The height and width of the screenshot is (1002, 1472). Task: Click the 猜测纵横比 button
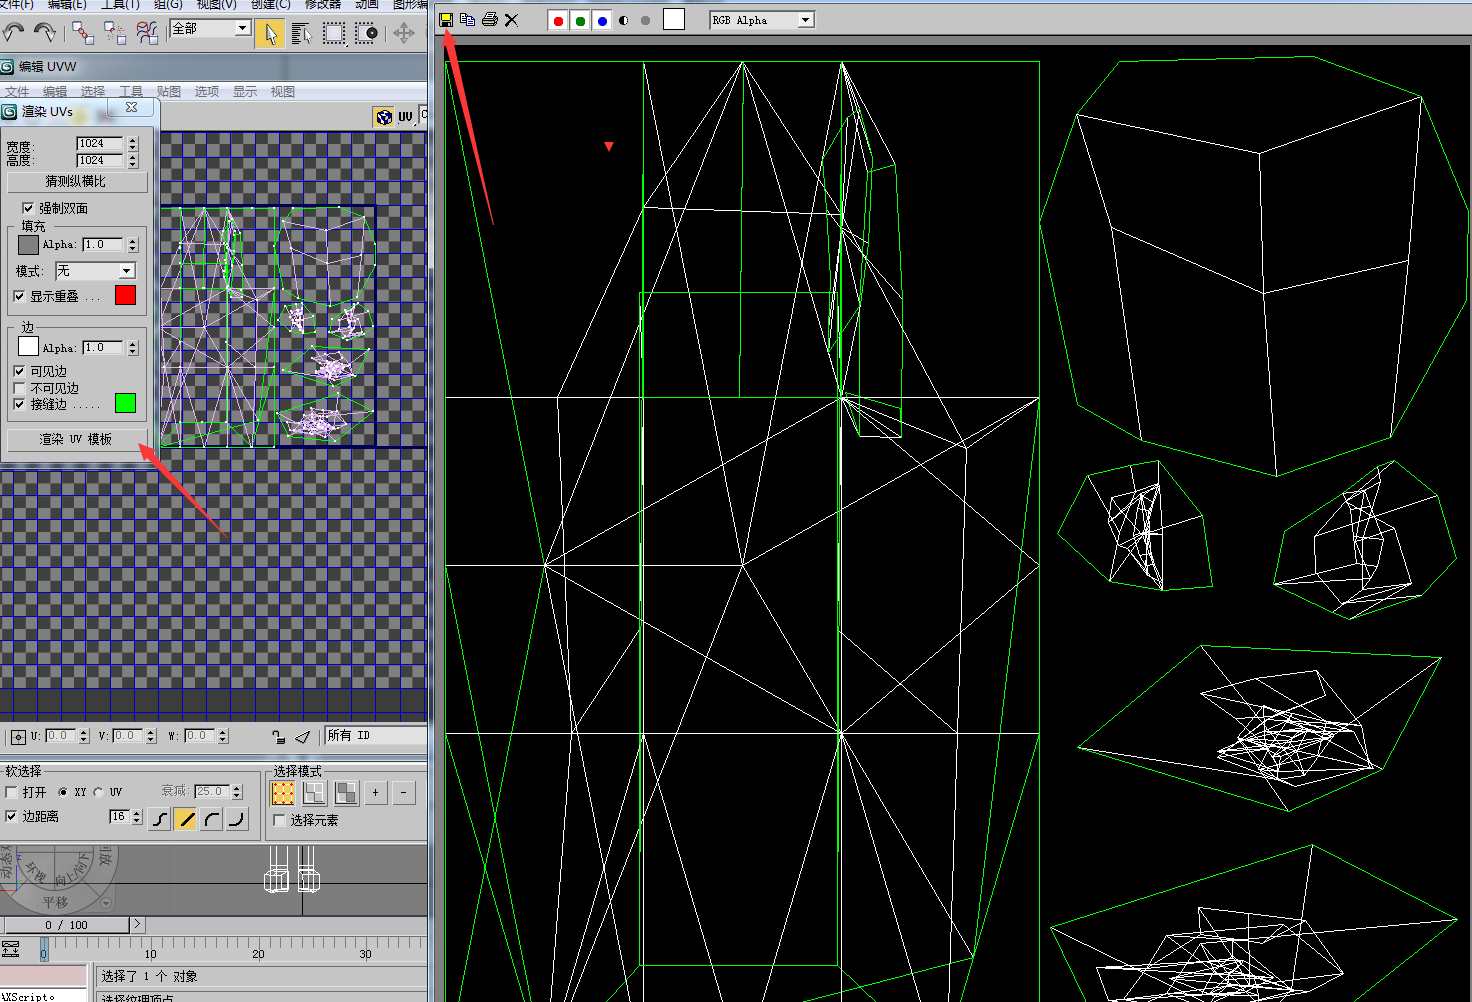click(78, 182)
